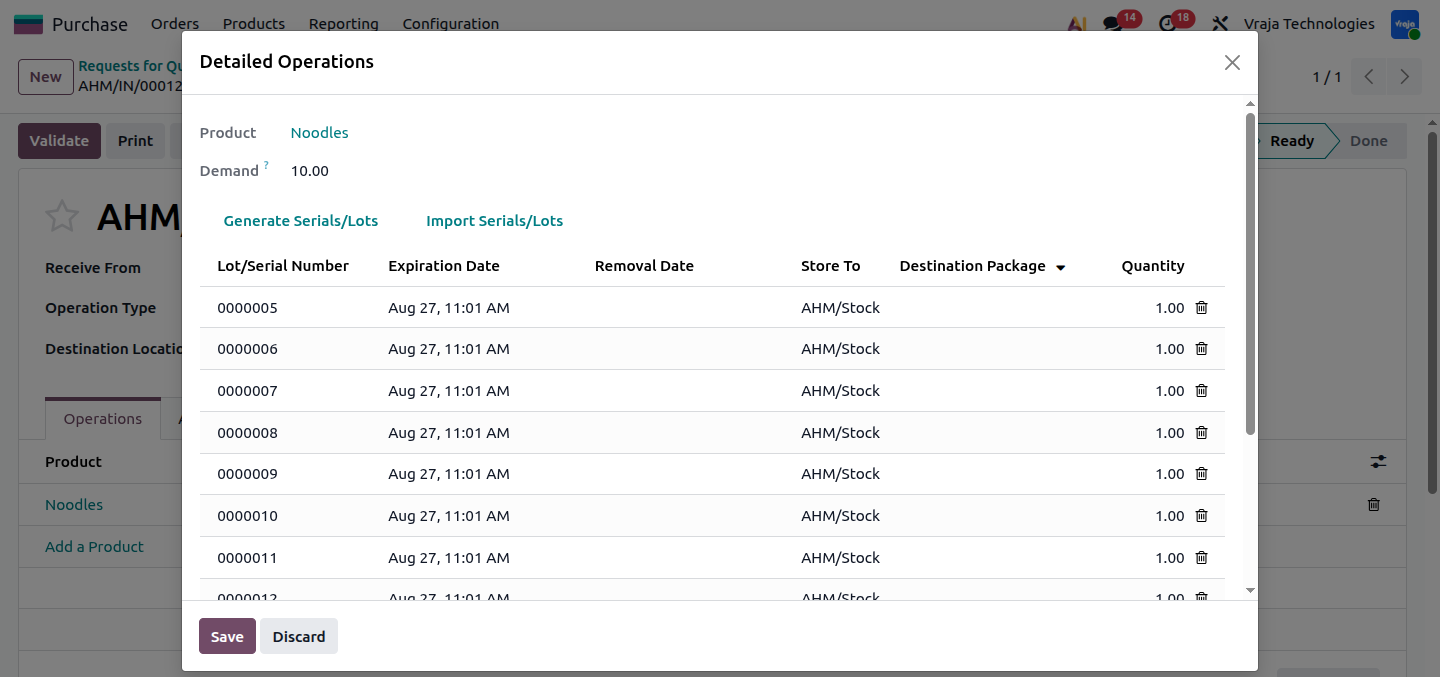Viewport: 1440px width, 677px height.
Task: Click the 1 / 1 pager counter
Action: click(x=1327, y=77)
